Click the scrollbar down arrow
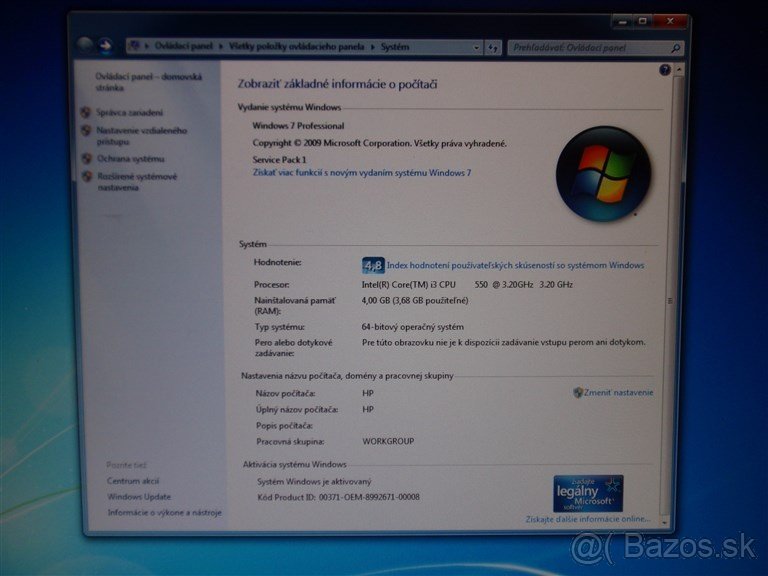The height and width of the screenshot is (576, 768). click(x=665, y=523)
